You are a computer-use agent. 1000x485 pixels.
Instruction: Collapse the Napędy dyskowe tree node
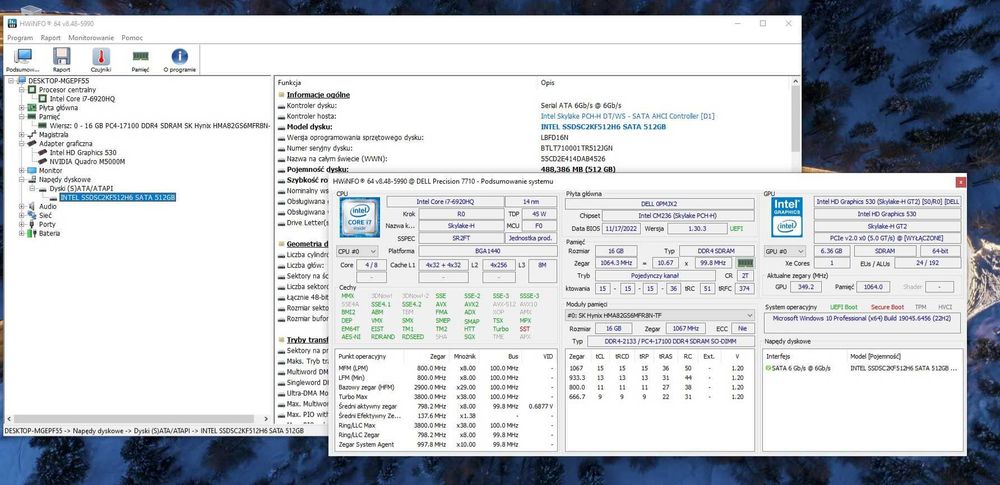pyautogui.click(x=22, y=179)
